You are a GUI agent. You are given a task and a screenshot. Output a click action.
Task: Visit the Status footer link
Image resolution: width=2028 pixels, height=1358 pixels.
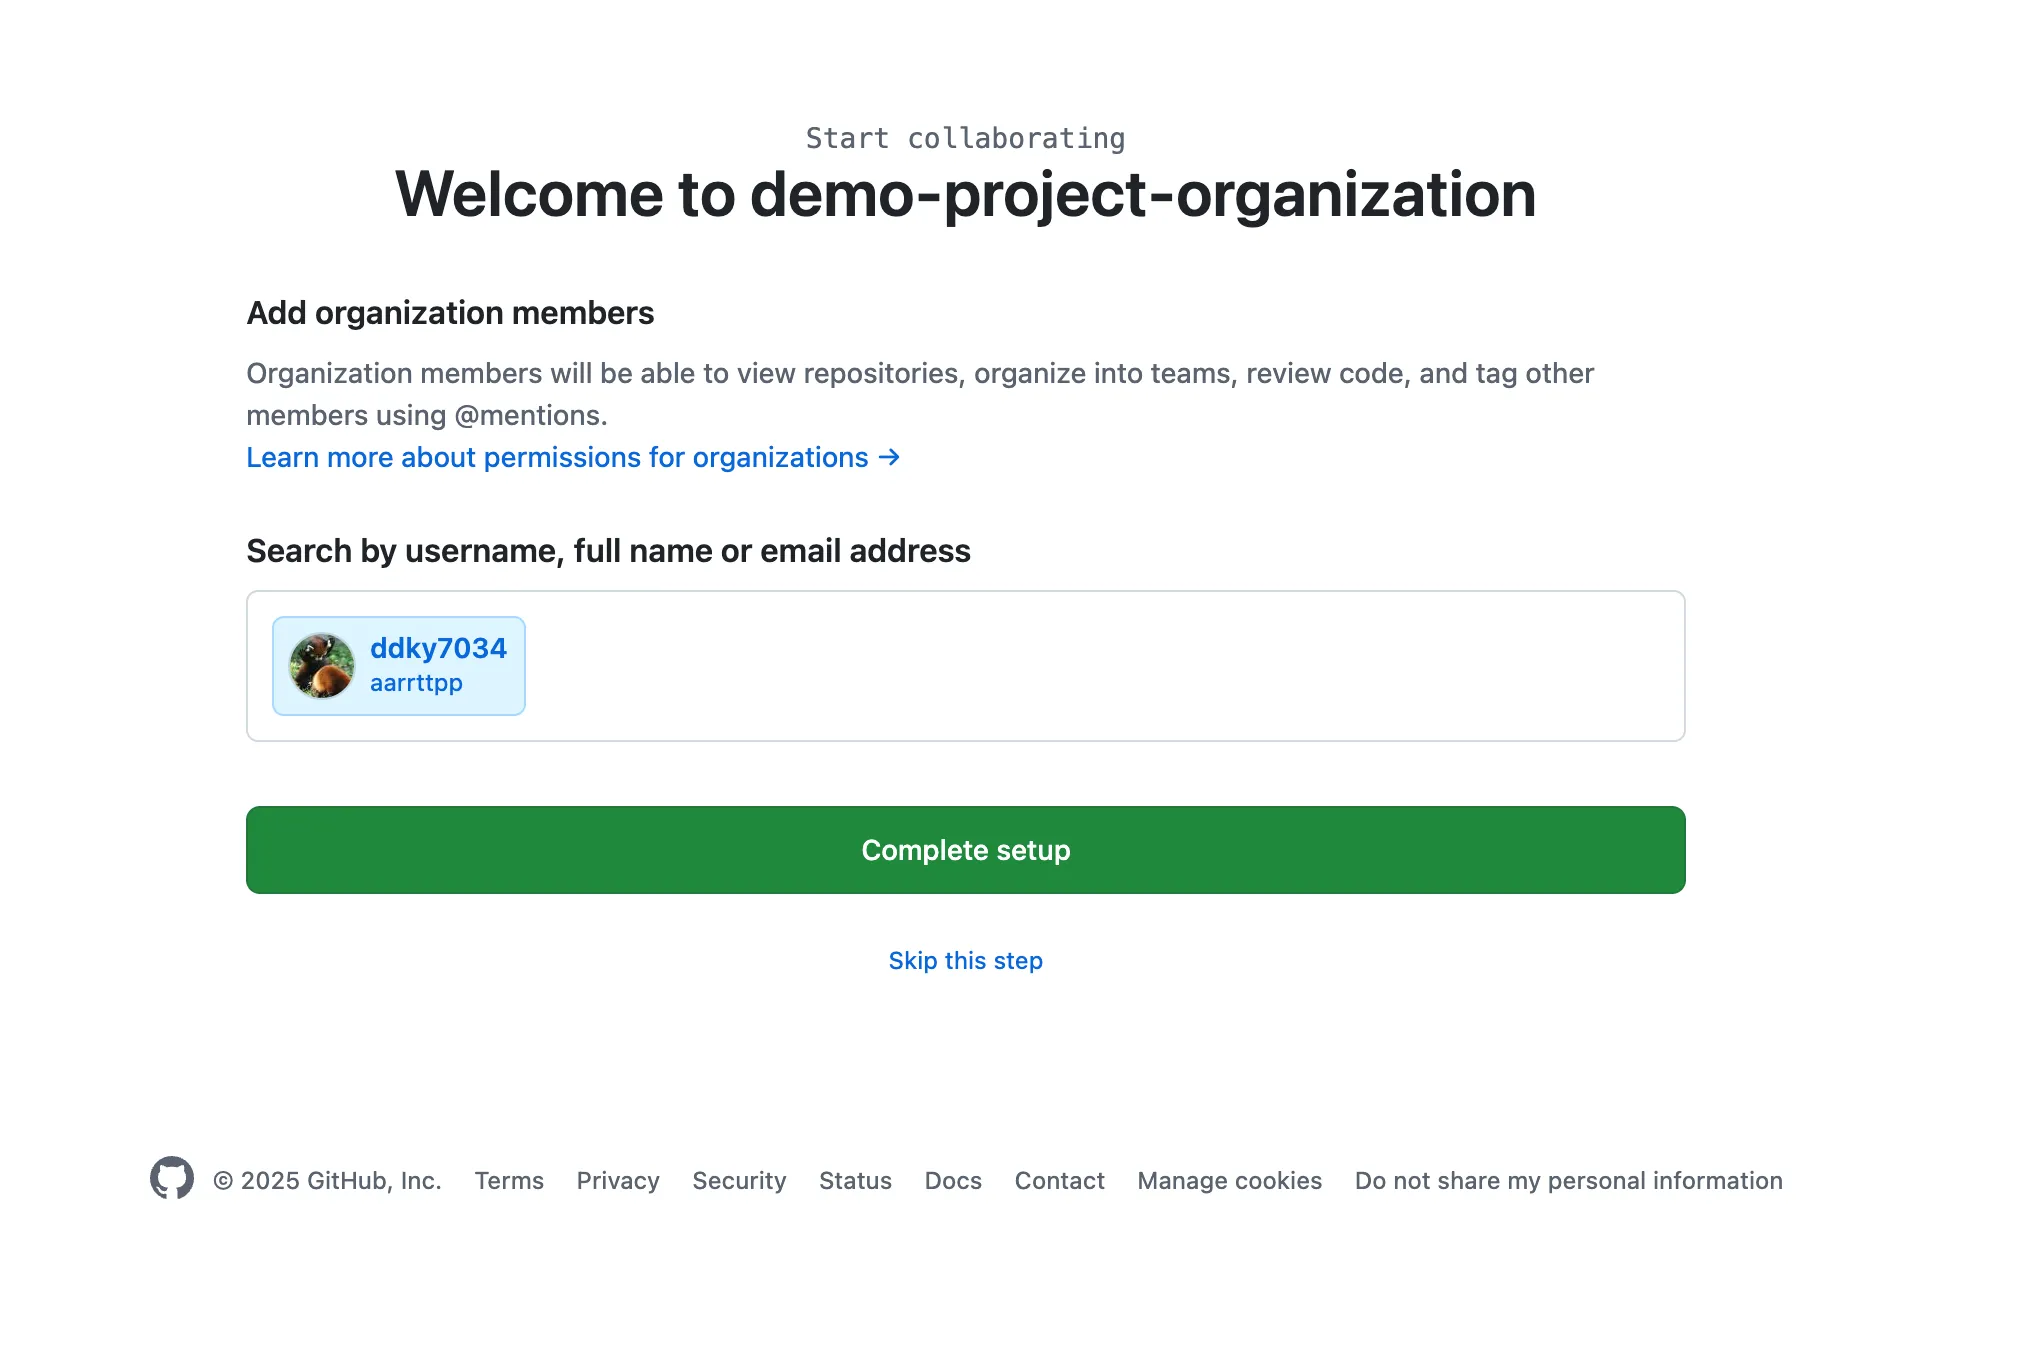tap(855, 1181)
